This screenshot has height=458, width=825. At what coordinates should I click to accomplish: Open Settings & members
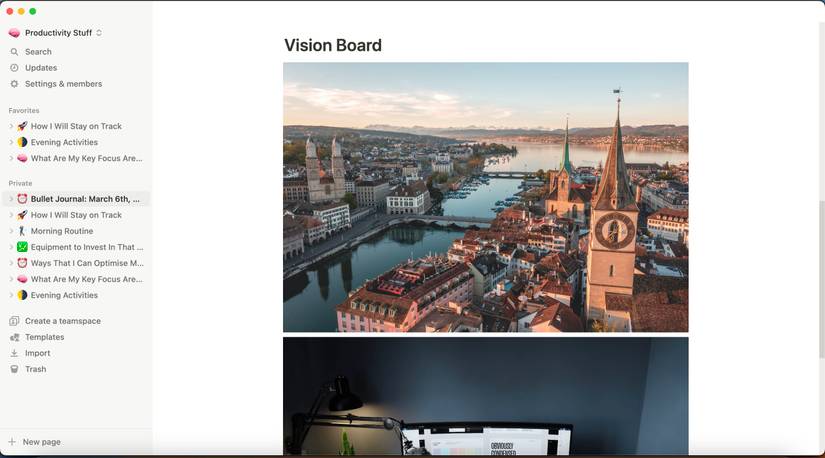tap(64, 84)
